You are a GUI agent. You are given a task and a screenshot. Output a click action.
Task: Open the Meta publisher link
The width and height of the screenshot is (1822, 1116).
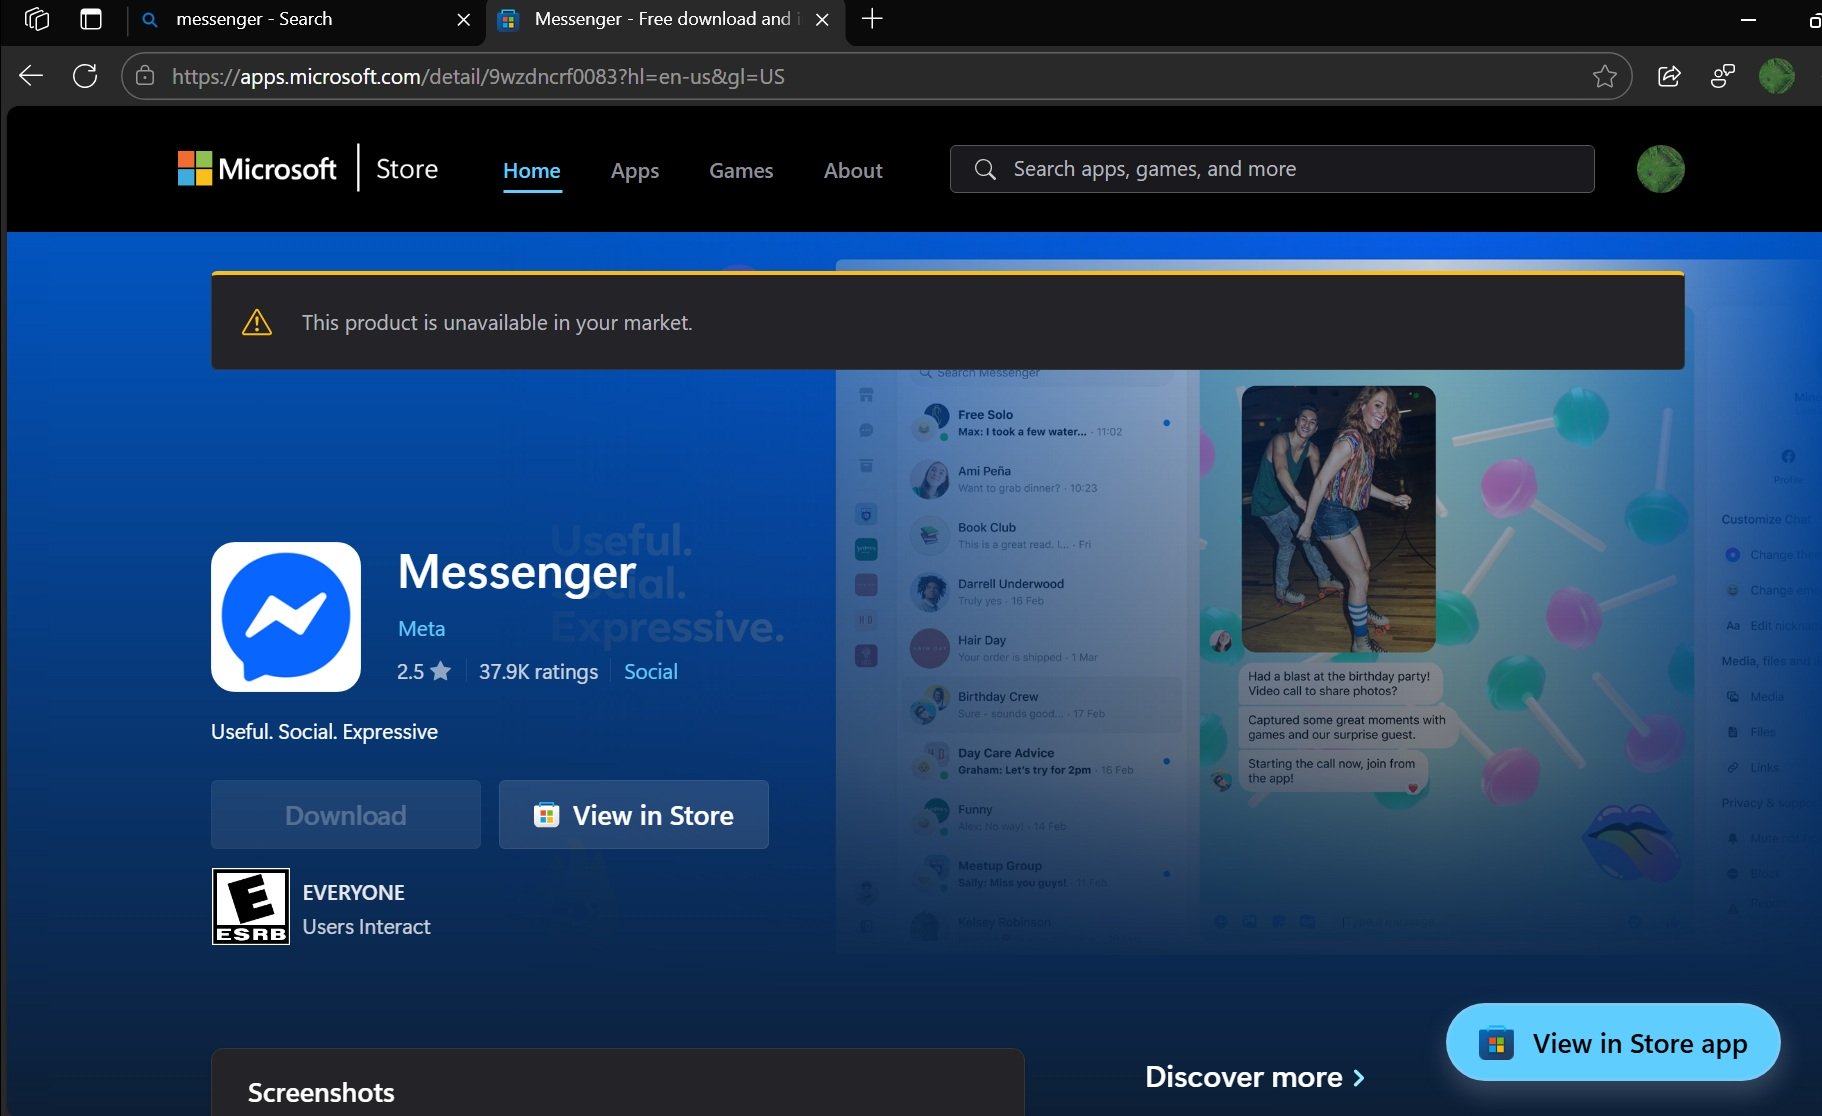click(x=420, y=628)
